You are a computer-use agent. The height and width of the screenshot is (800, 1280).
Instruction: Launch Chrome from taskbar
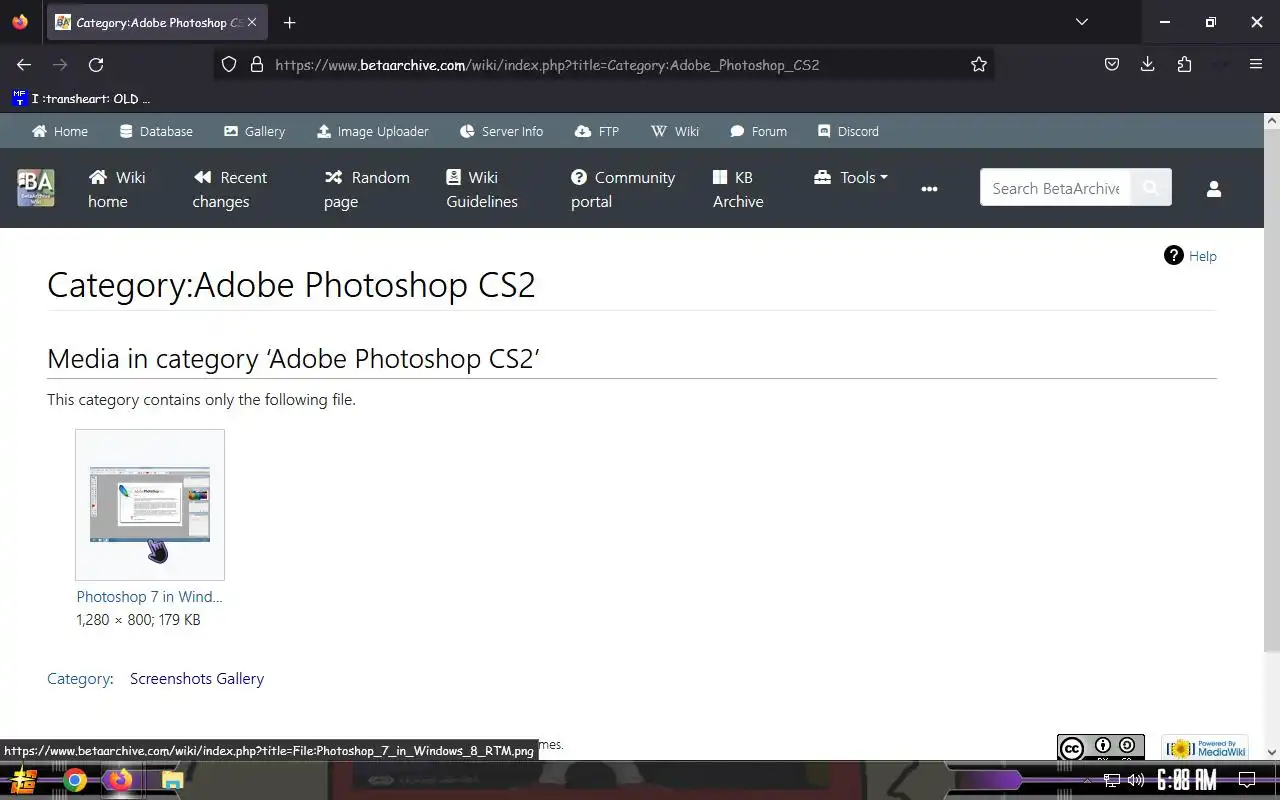click(74, 780)
